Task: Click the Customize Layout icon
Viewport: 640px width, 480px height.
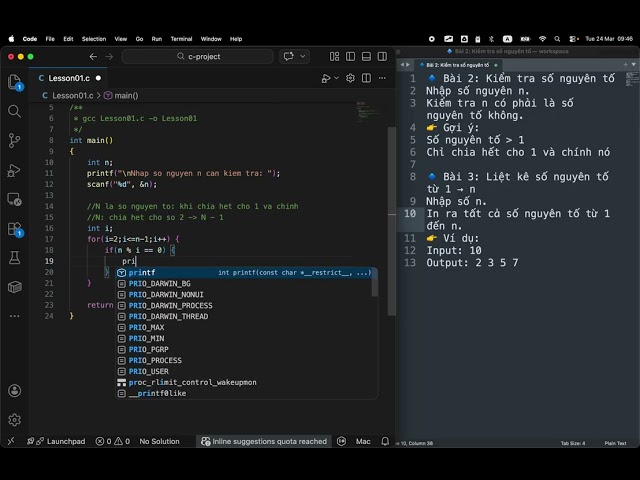Action: [x=334, y=56]
